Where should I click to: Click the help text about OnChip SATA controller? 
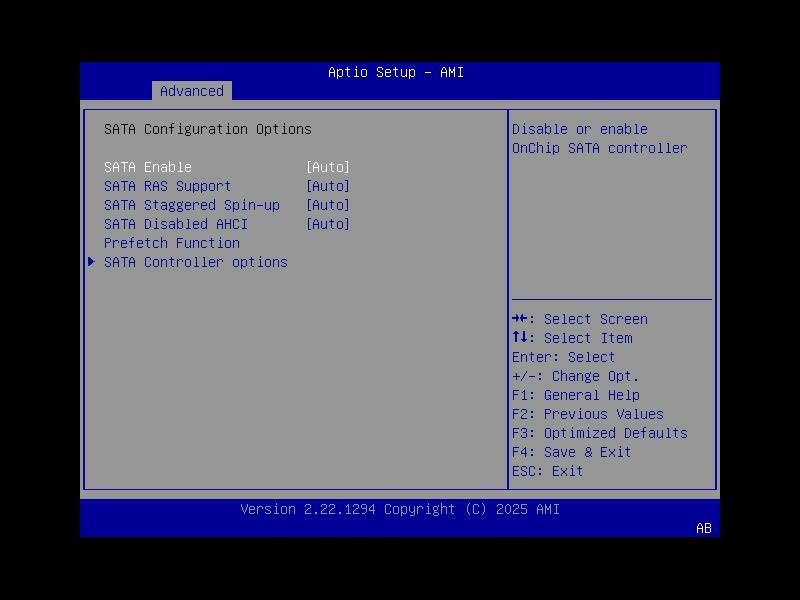[x=599, y=138]
